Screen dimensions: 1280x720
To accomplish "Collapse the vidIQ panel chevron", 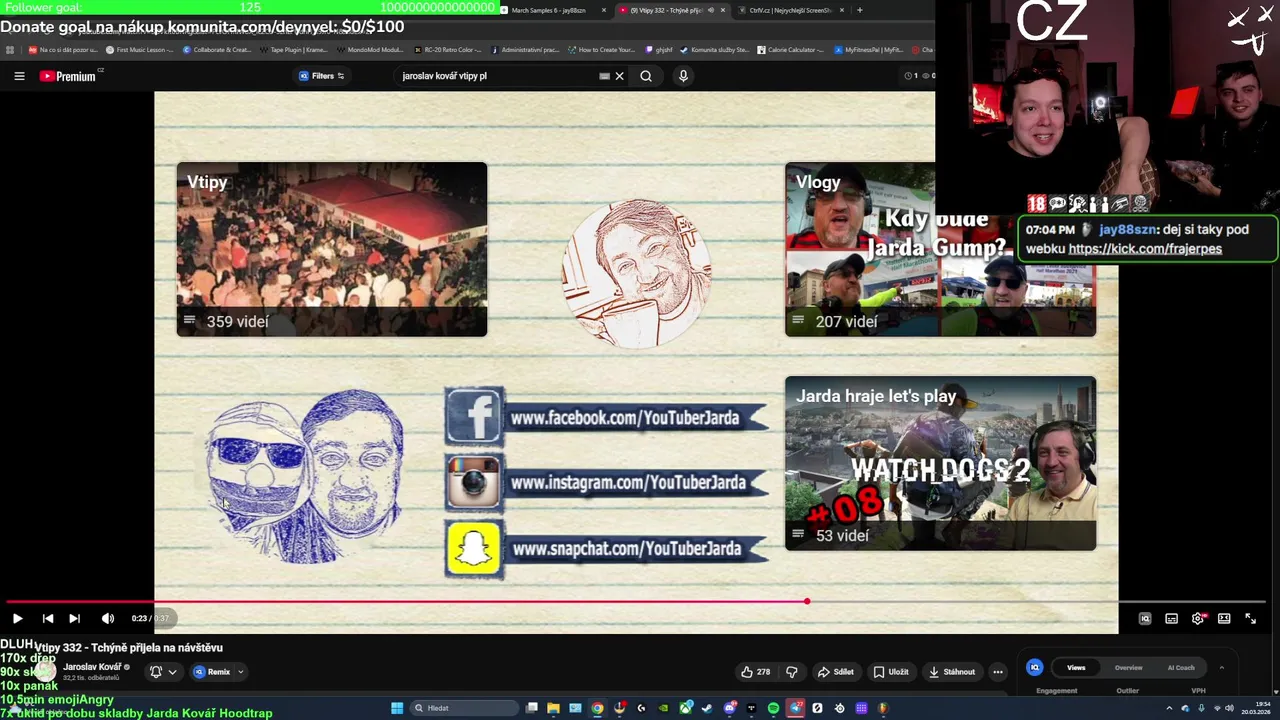I will point(1221,667).
